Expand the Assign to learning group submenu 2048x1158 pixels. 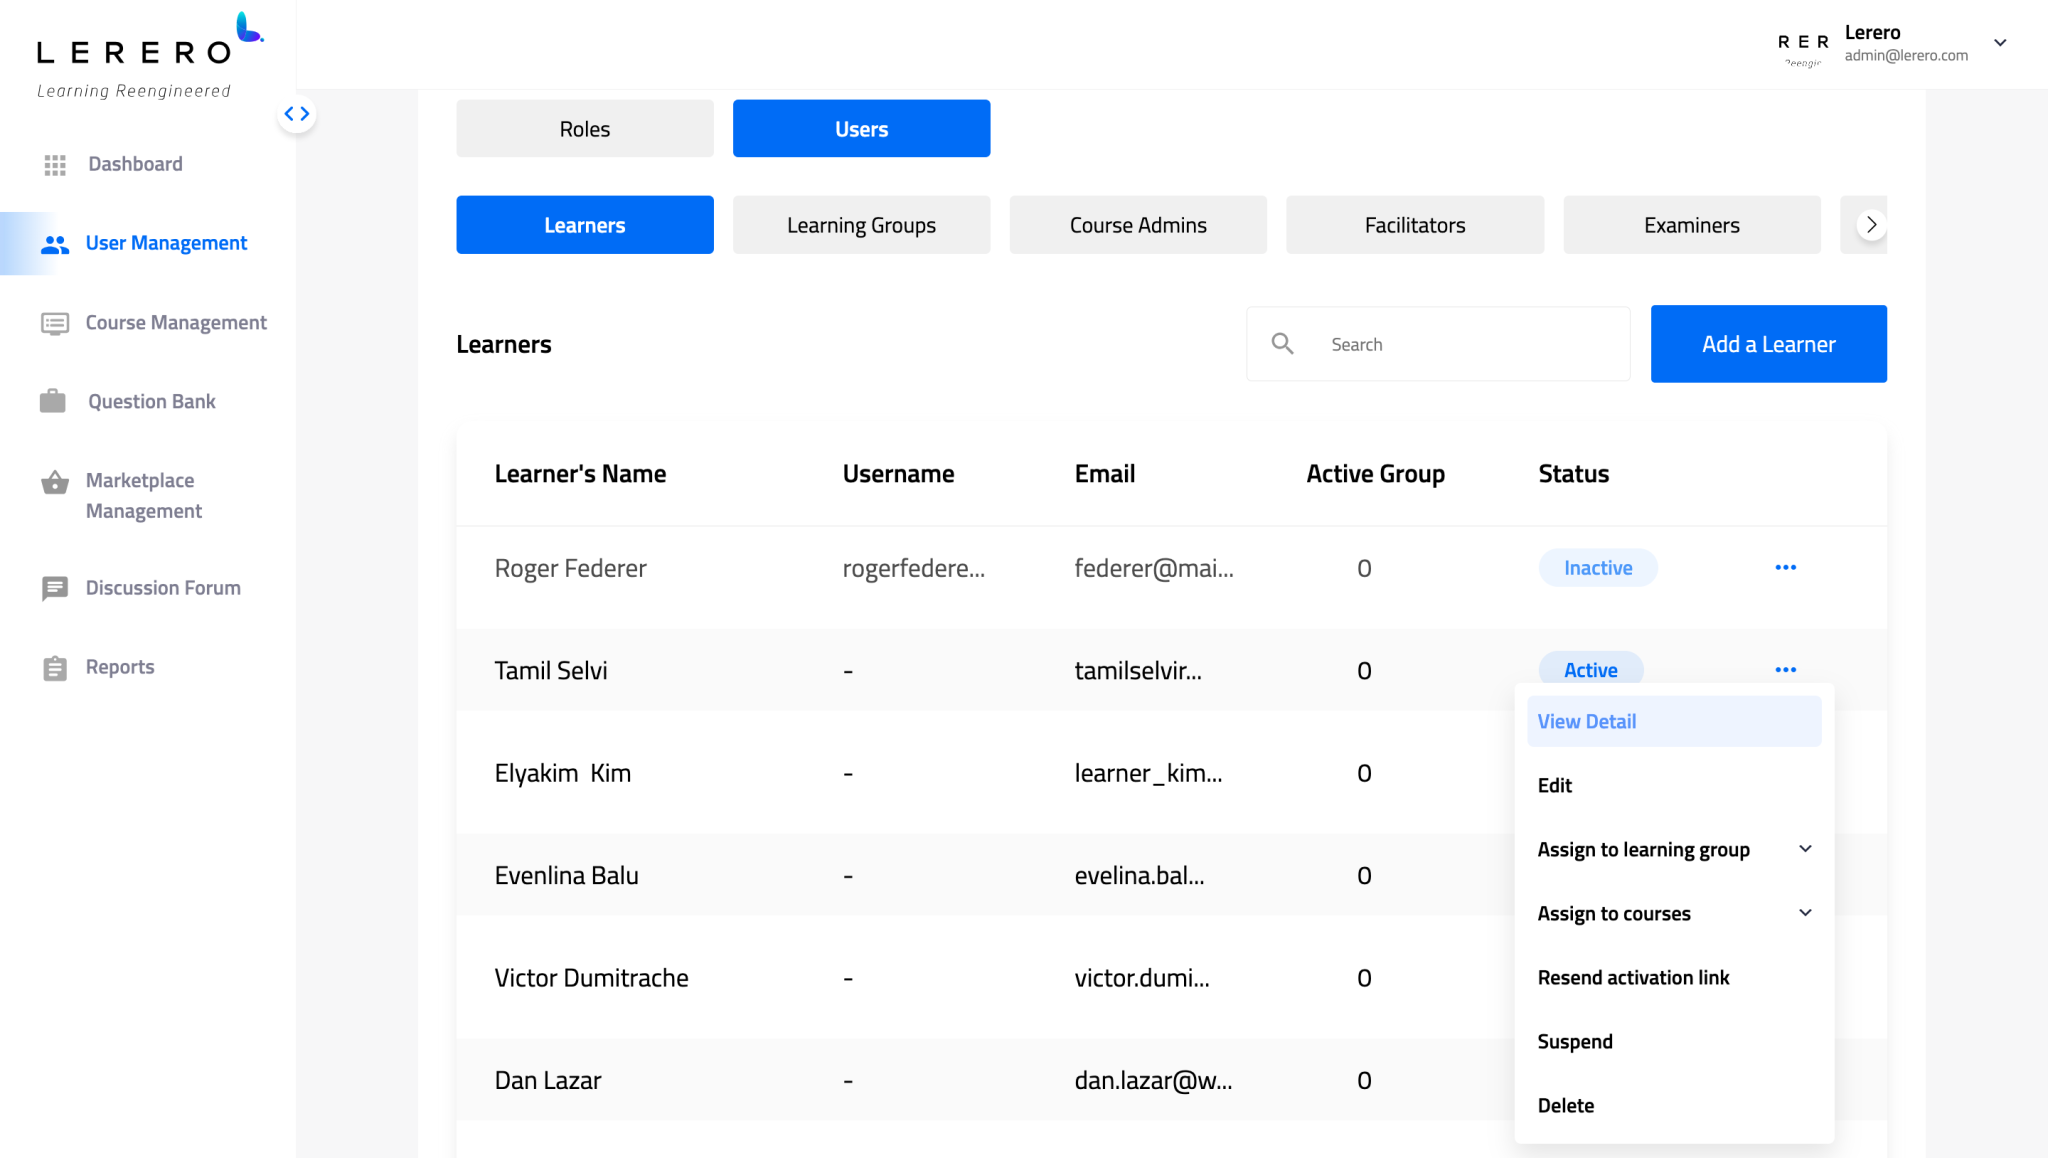tap(1806, 848)
